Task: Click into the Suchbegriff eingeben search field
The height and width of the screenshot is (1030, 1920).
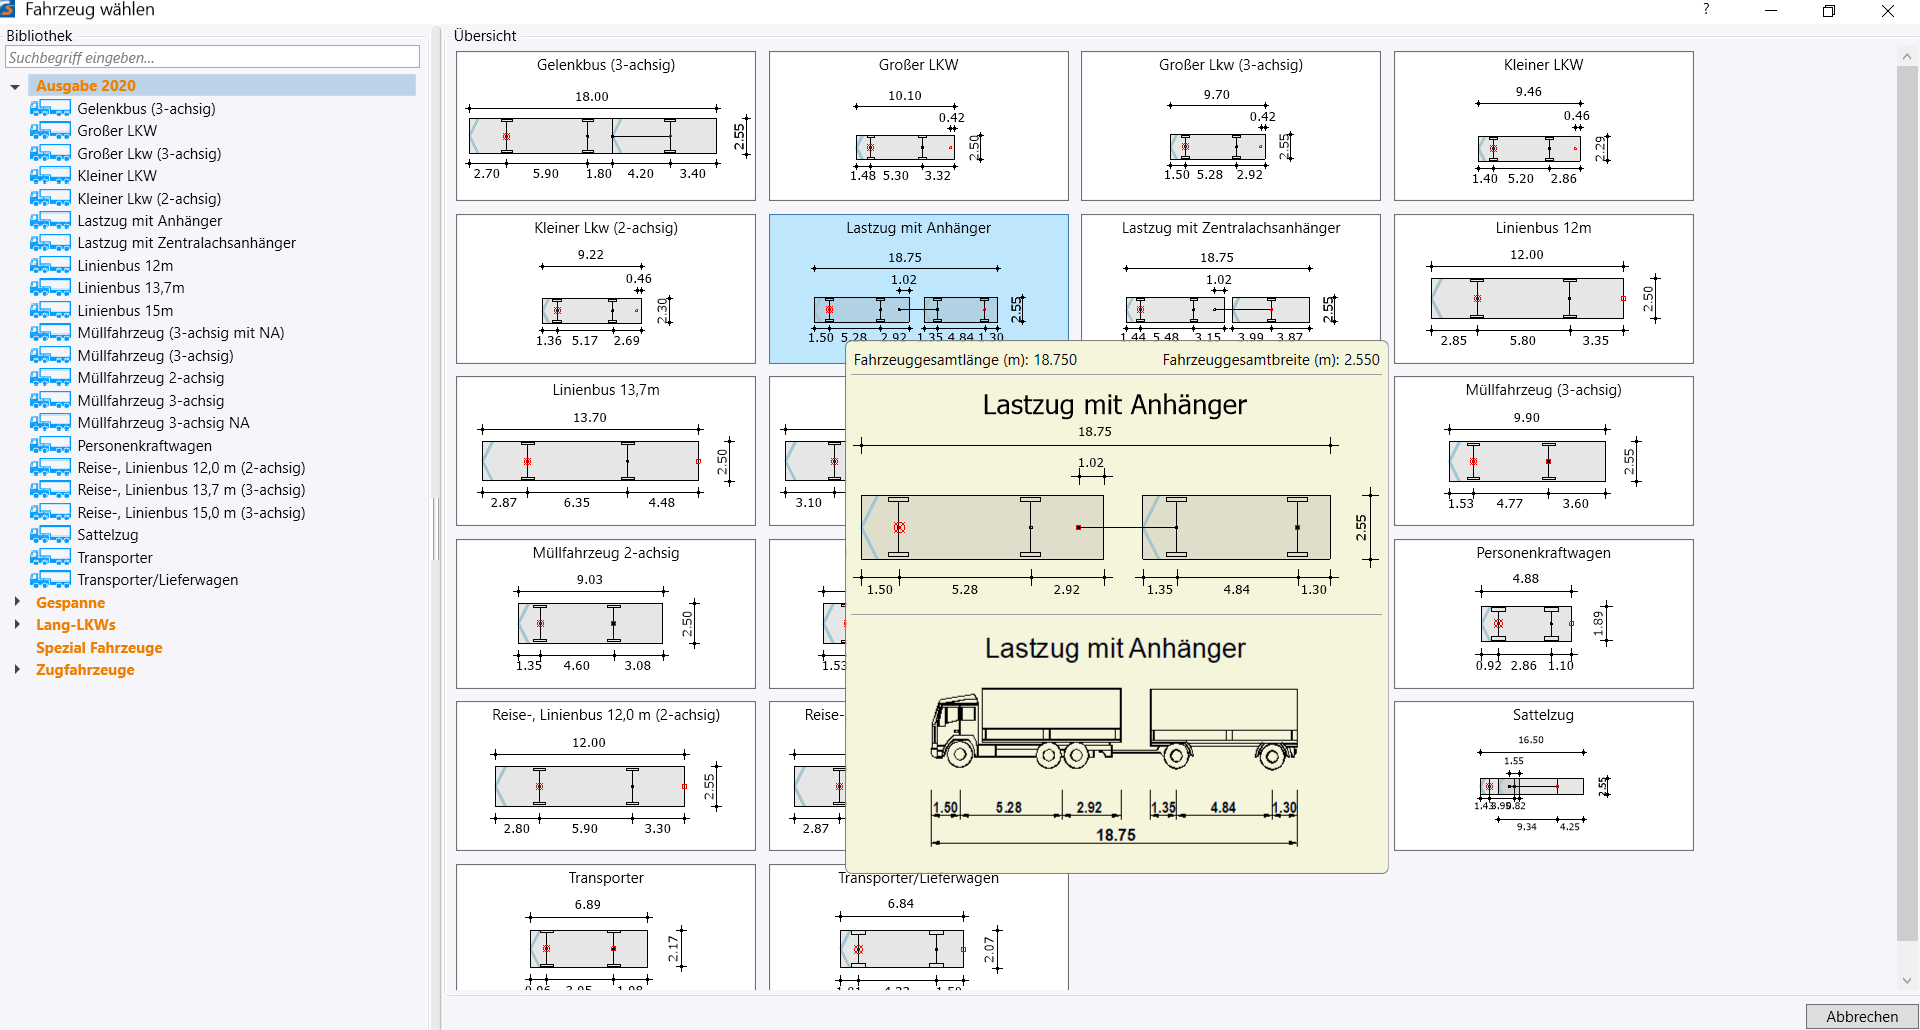Action: (212, 57)
